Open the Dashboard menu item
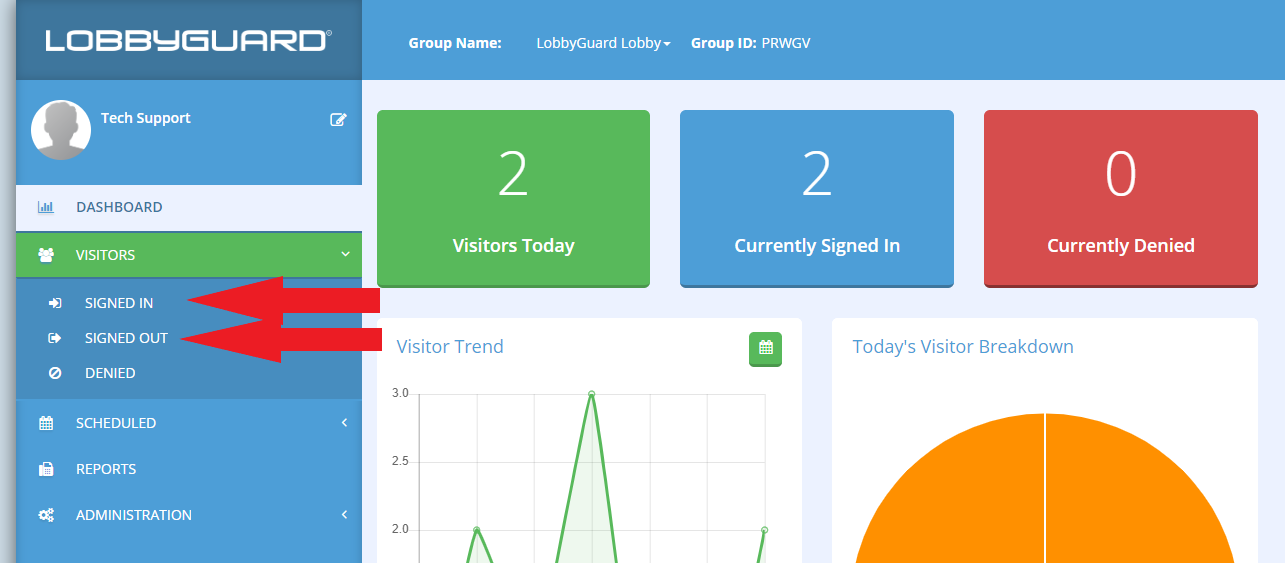This screenshot has width=1285, height=563. click(189, 207)
